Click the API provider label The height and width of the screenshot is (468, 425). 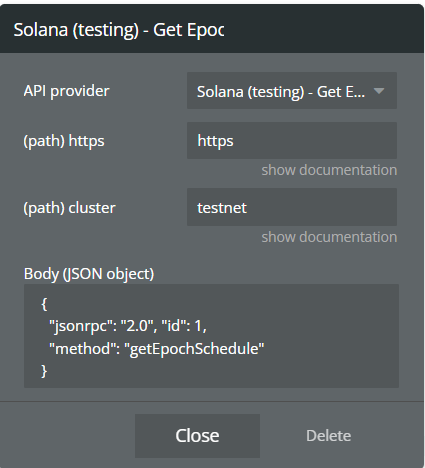point(66,91)
